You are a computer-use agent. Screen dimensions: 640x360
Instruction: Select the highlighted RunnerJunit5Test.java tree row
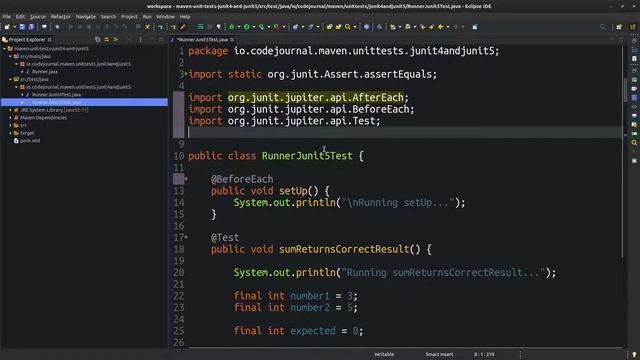point(84,102)
